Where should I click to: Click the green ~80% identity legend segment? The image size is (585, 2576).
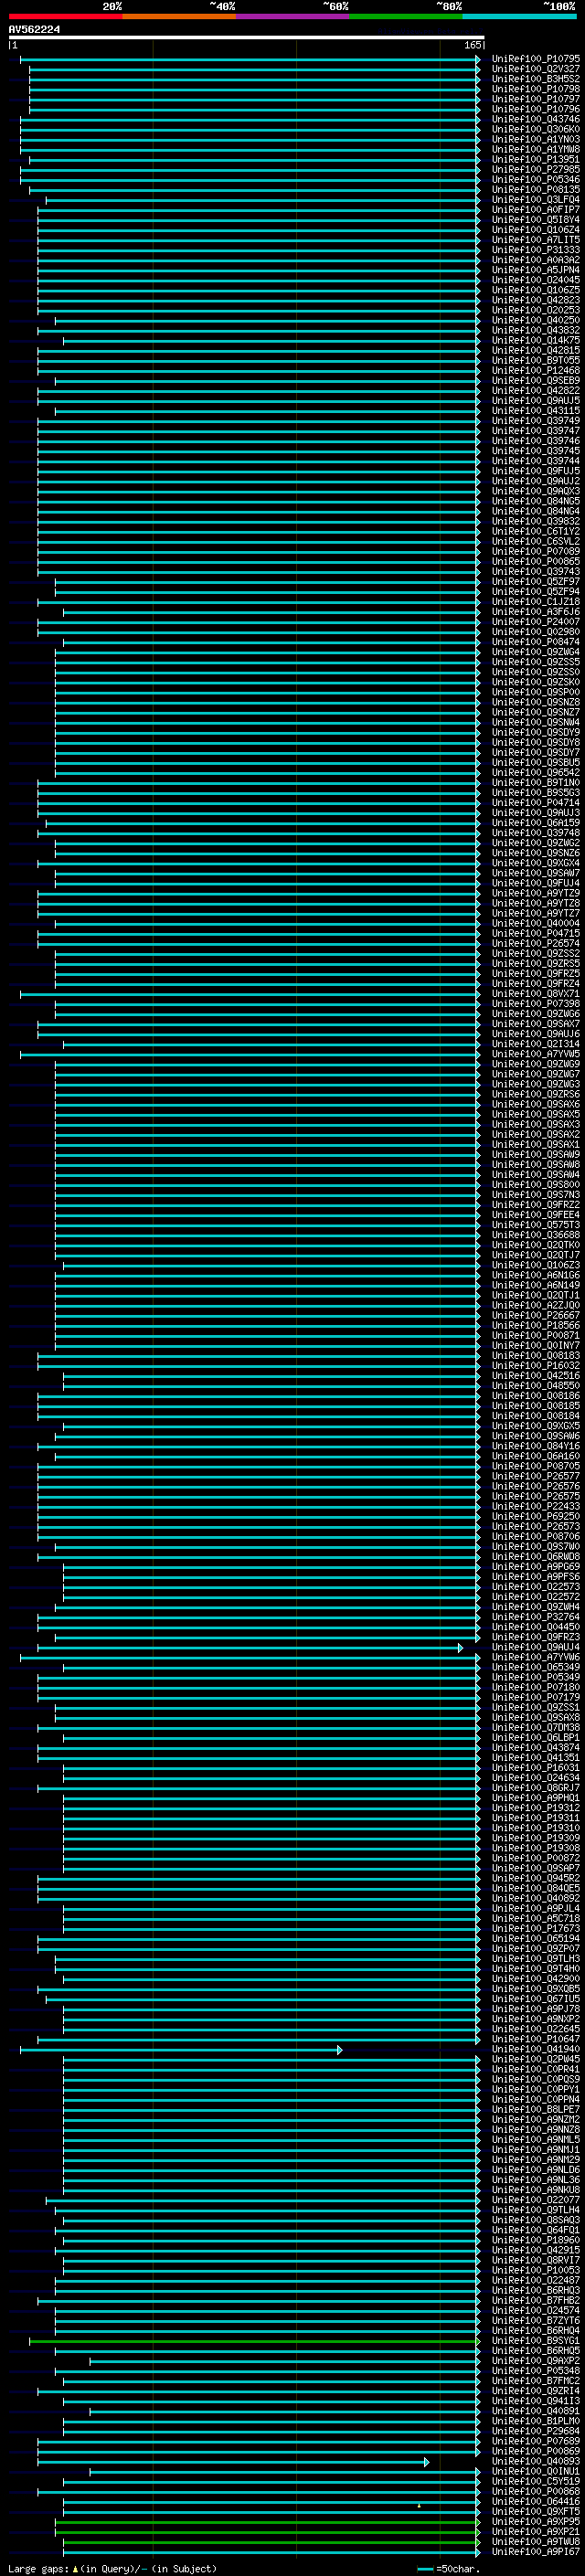[406, 16]
